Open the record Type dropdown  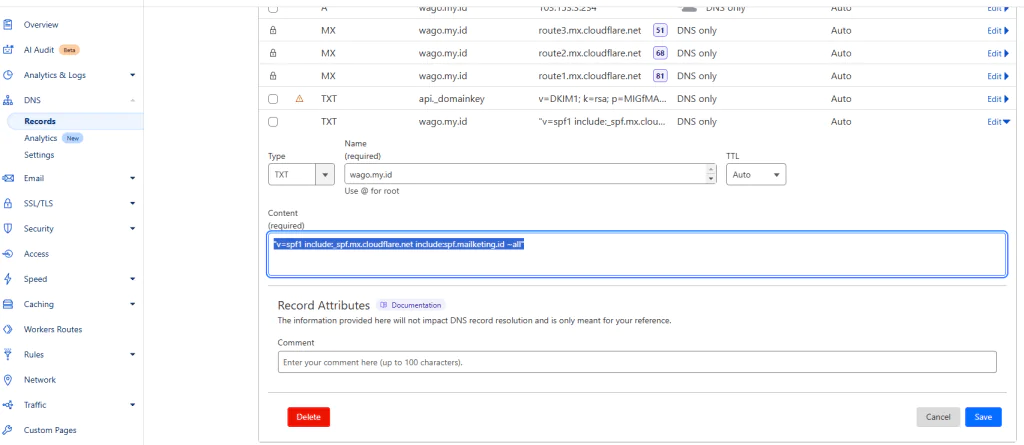click(x=301, y=174)
